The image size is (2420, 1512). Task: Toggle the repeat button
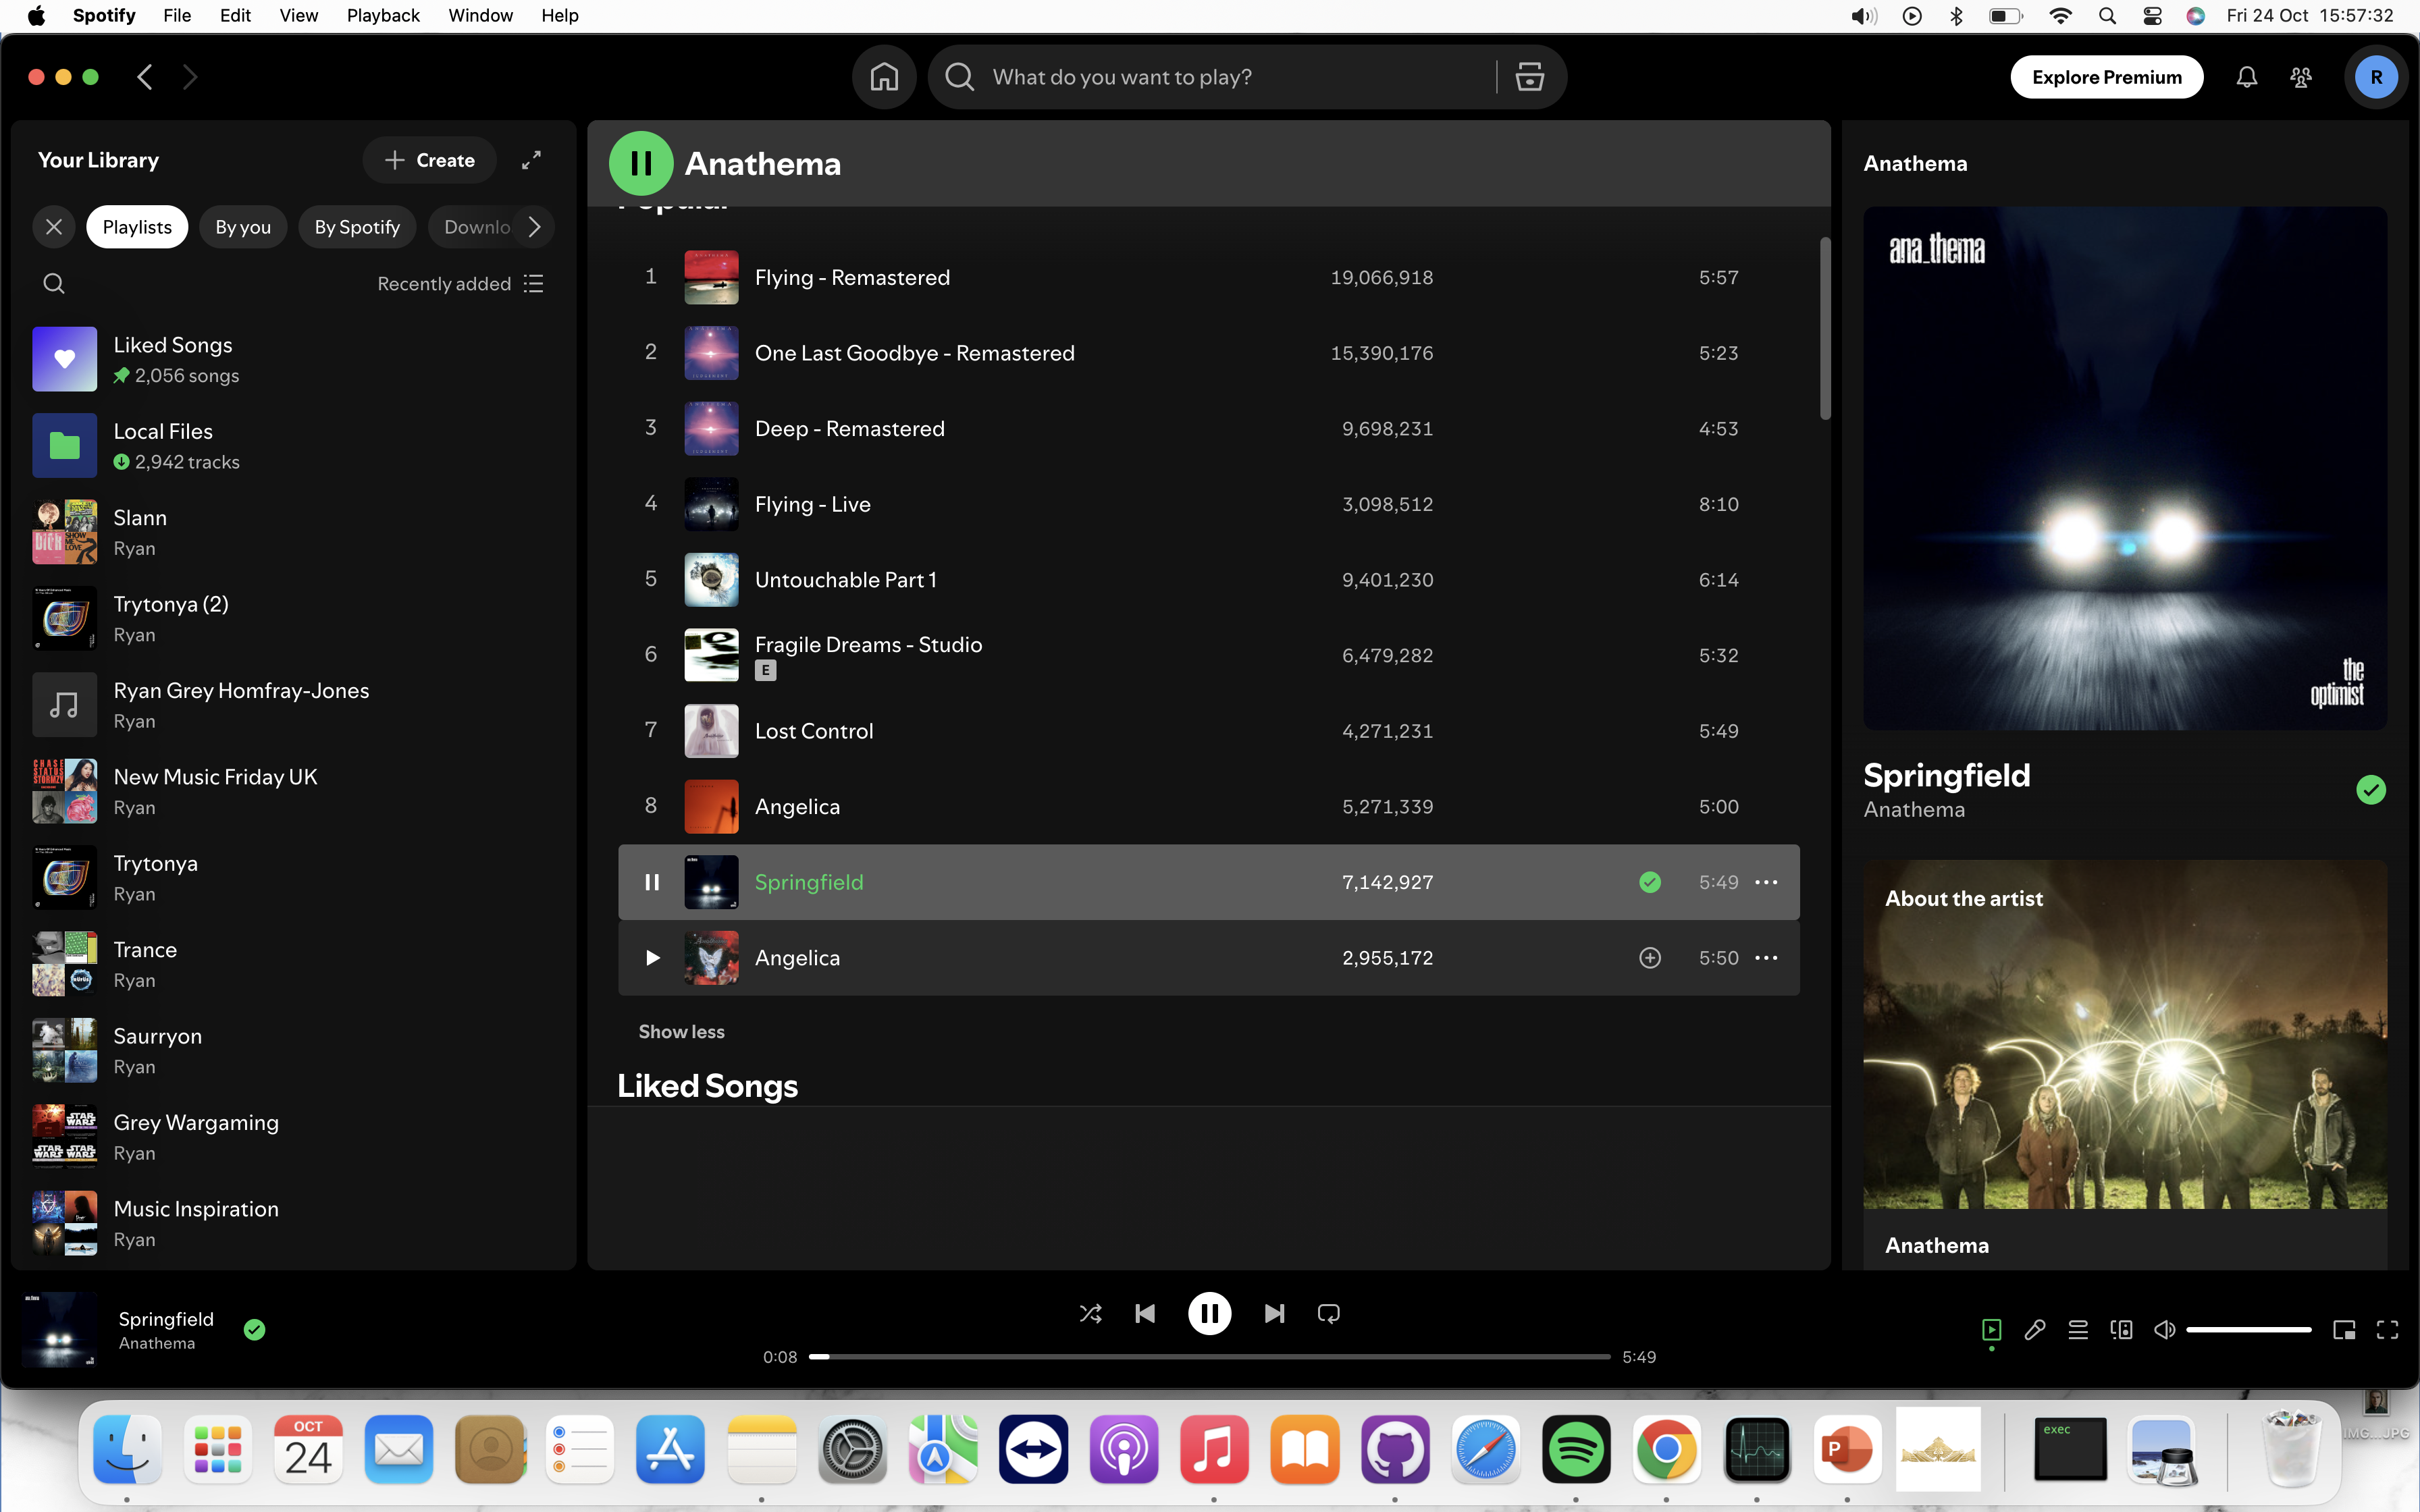point(1328,1313)
